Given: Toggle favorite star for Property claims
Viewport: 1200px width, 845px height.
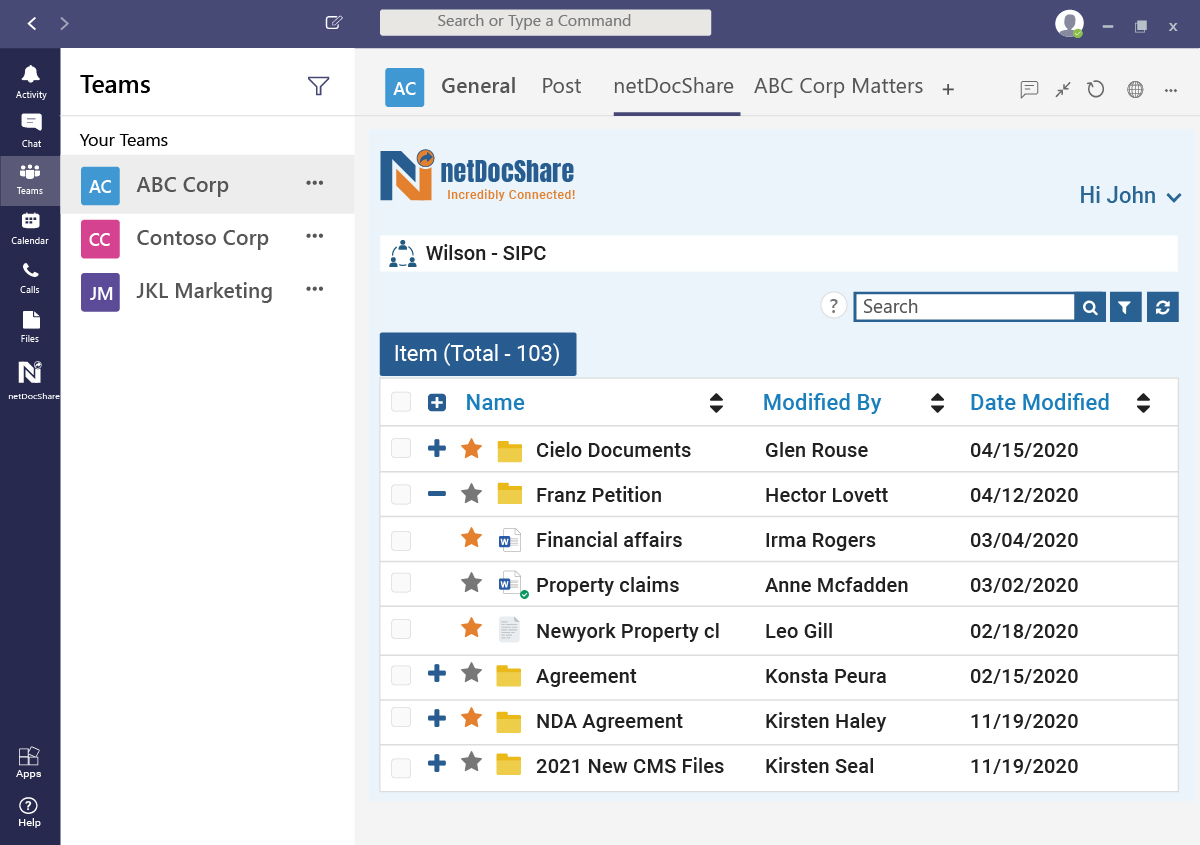Looking at the screenshot, I should point(471,582).
